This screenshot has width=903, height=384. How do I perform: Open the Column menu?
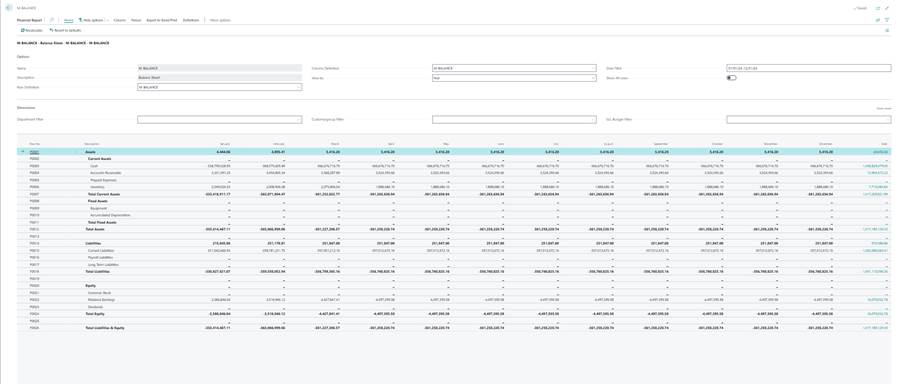119,20
